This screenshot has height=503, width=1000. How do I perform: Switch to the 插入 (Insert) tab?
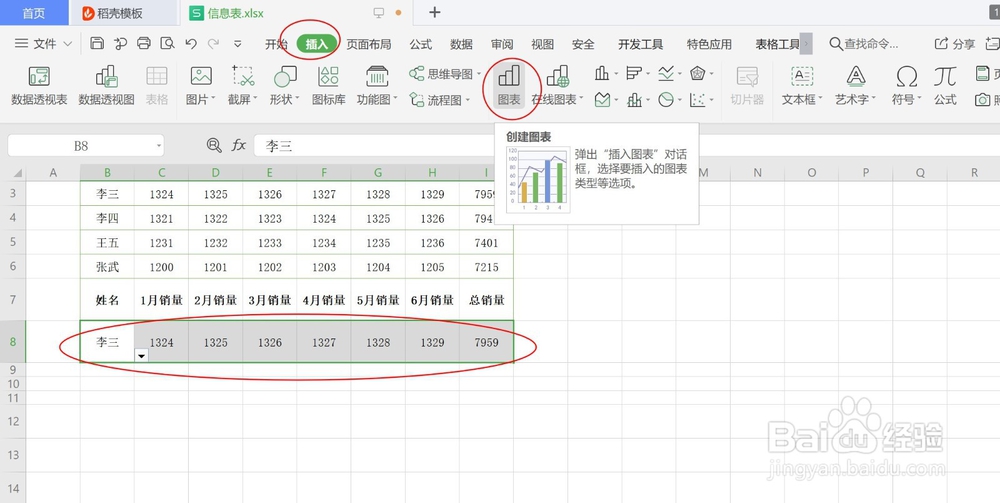[x=317, y=44]
